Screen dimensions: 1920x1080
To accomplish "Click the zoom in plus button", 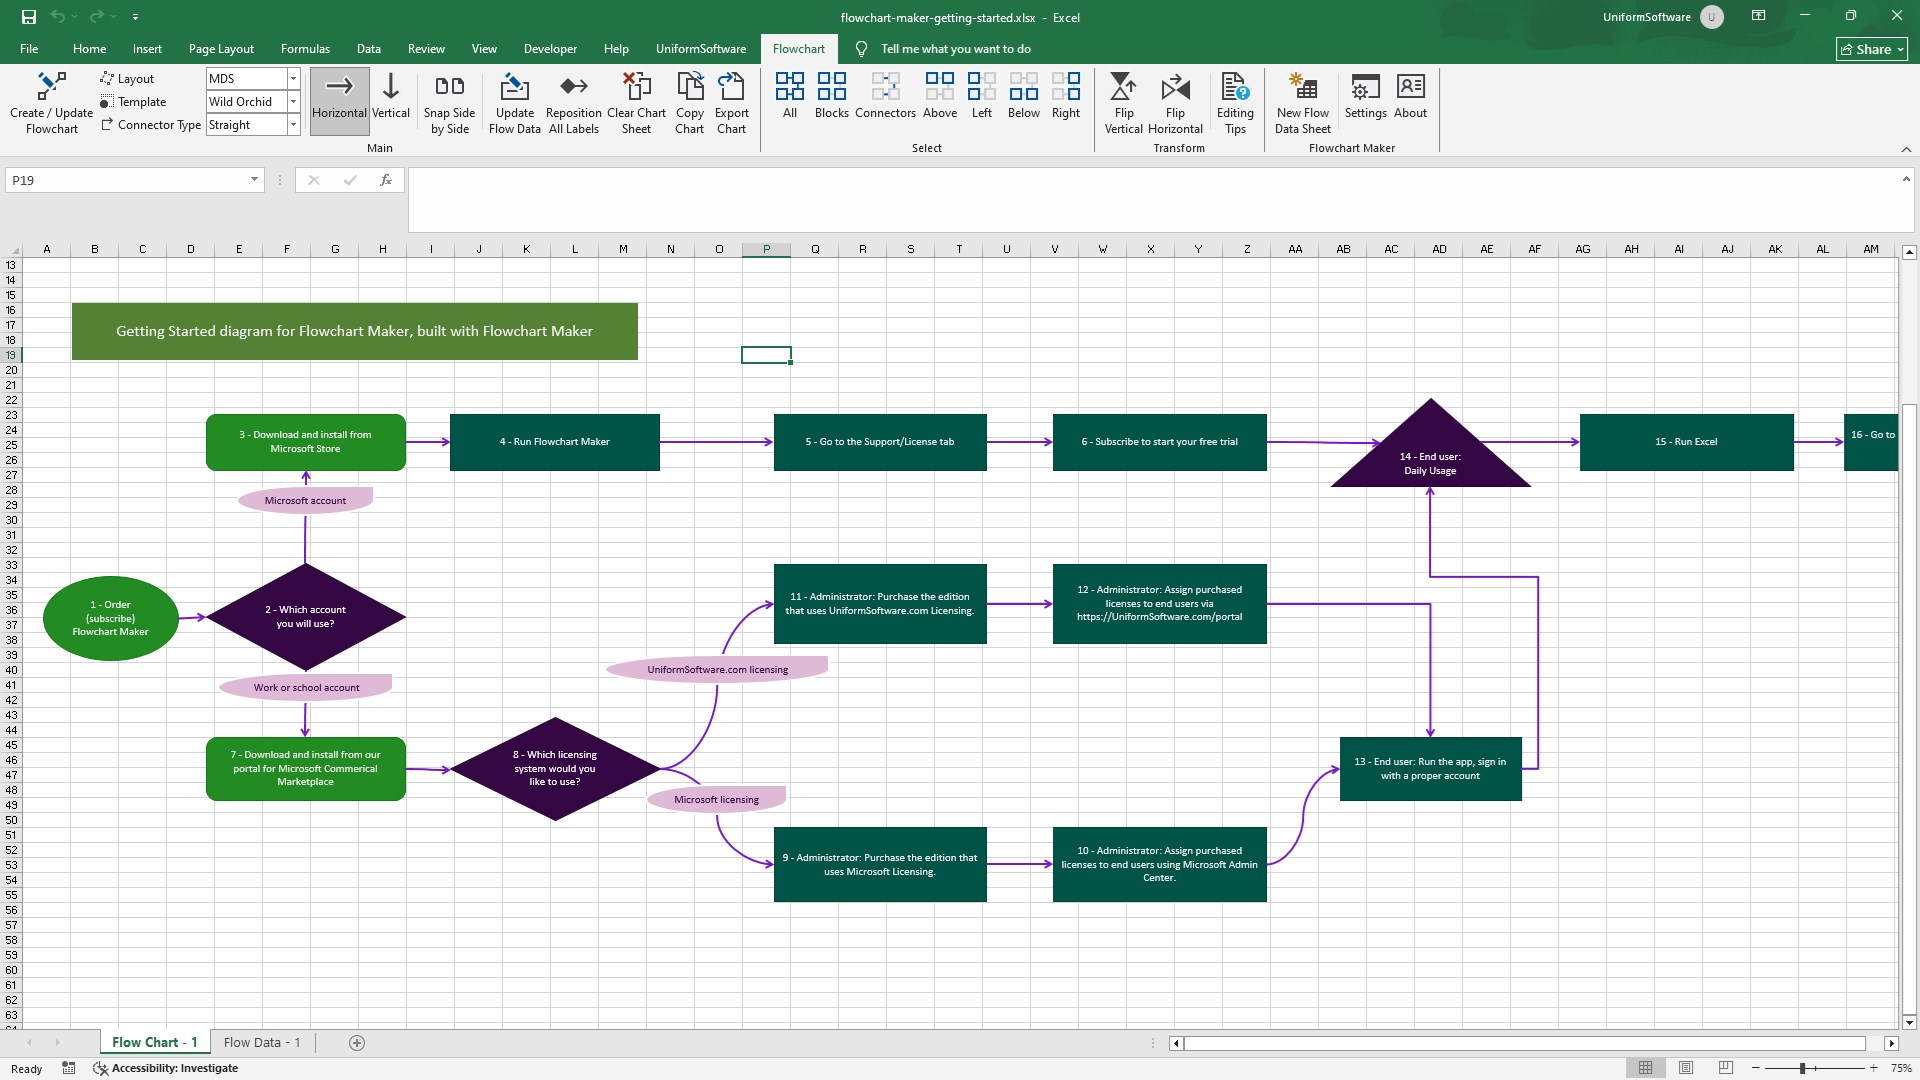I will (1874, 1068).
